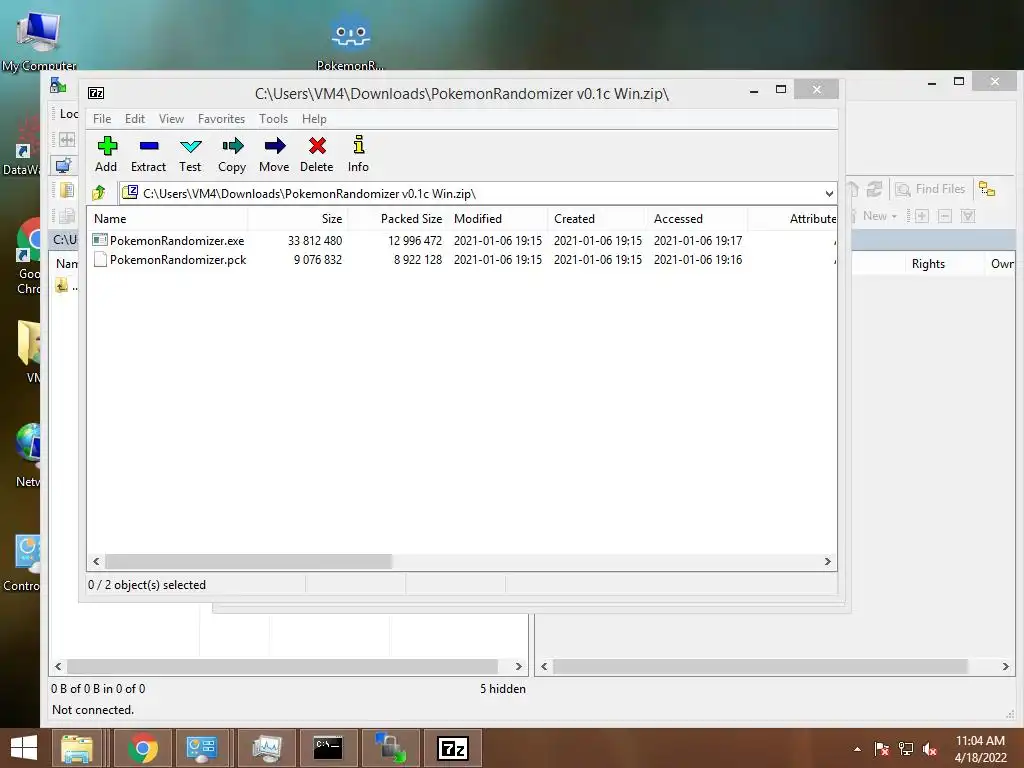Open 7-Zip from the taskbar
Screen dimensions: 1024x768
453,748
